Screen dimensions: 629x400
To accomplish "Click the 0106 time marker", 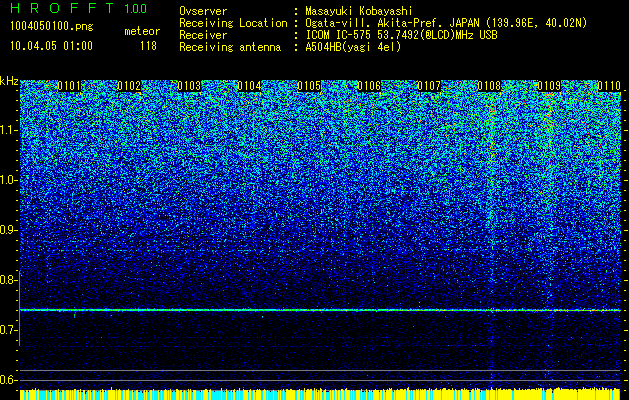I will coord(369,86).
